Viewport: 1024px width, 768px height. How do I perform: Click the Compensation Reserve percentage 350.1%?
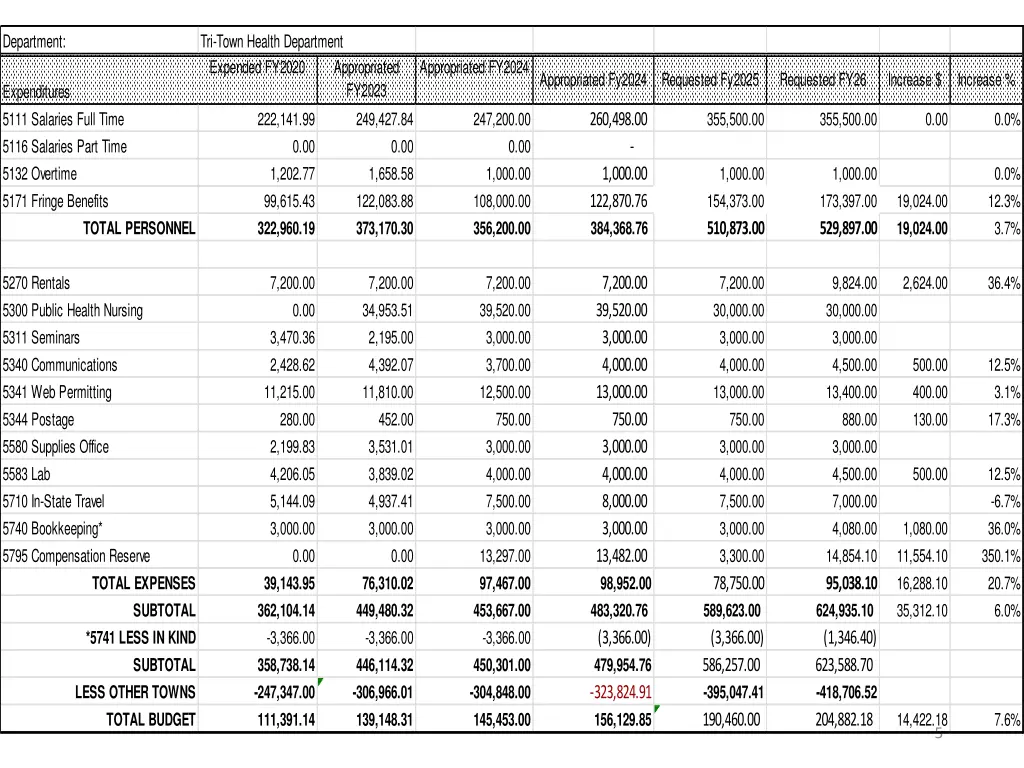[x=1000, y=556]
